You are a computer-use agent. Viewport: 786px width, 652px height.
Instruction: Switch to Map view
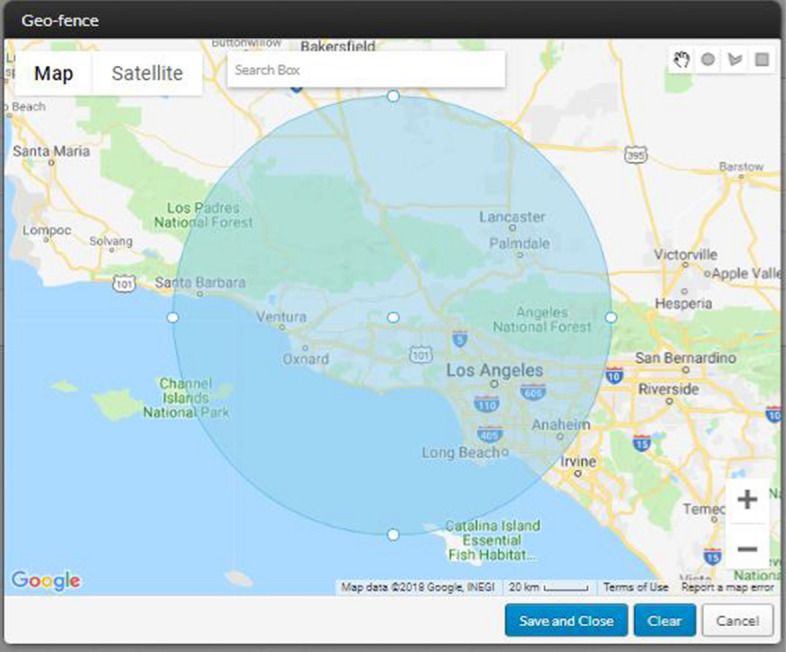54,74
